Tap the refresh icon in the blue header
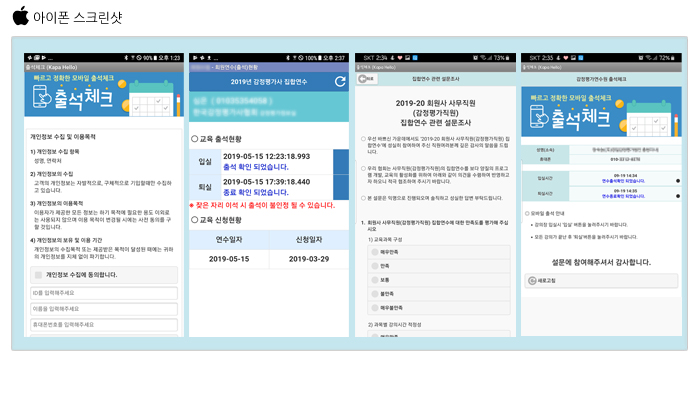This screenshot has width=700, height=396. point(340,82)
